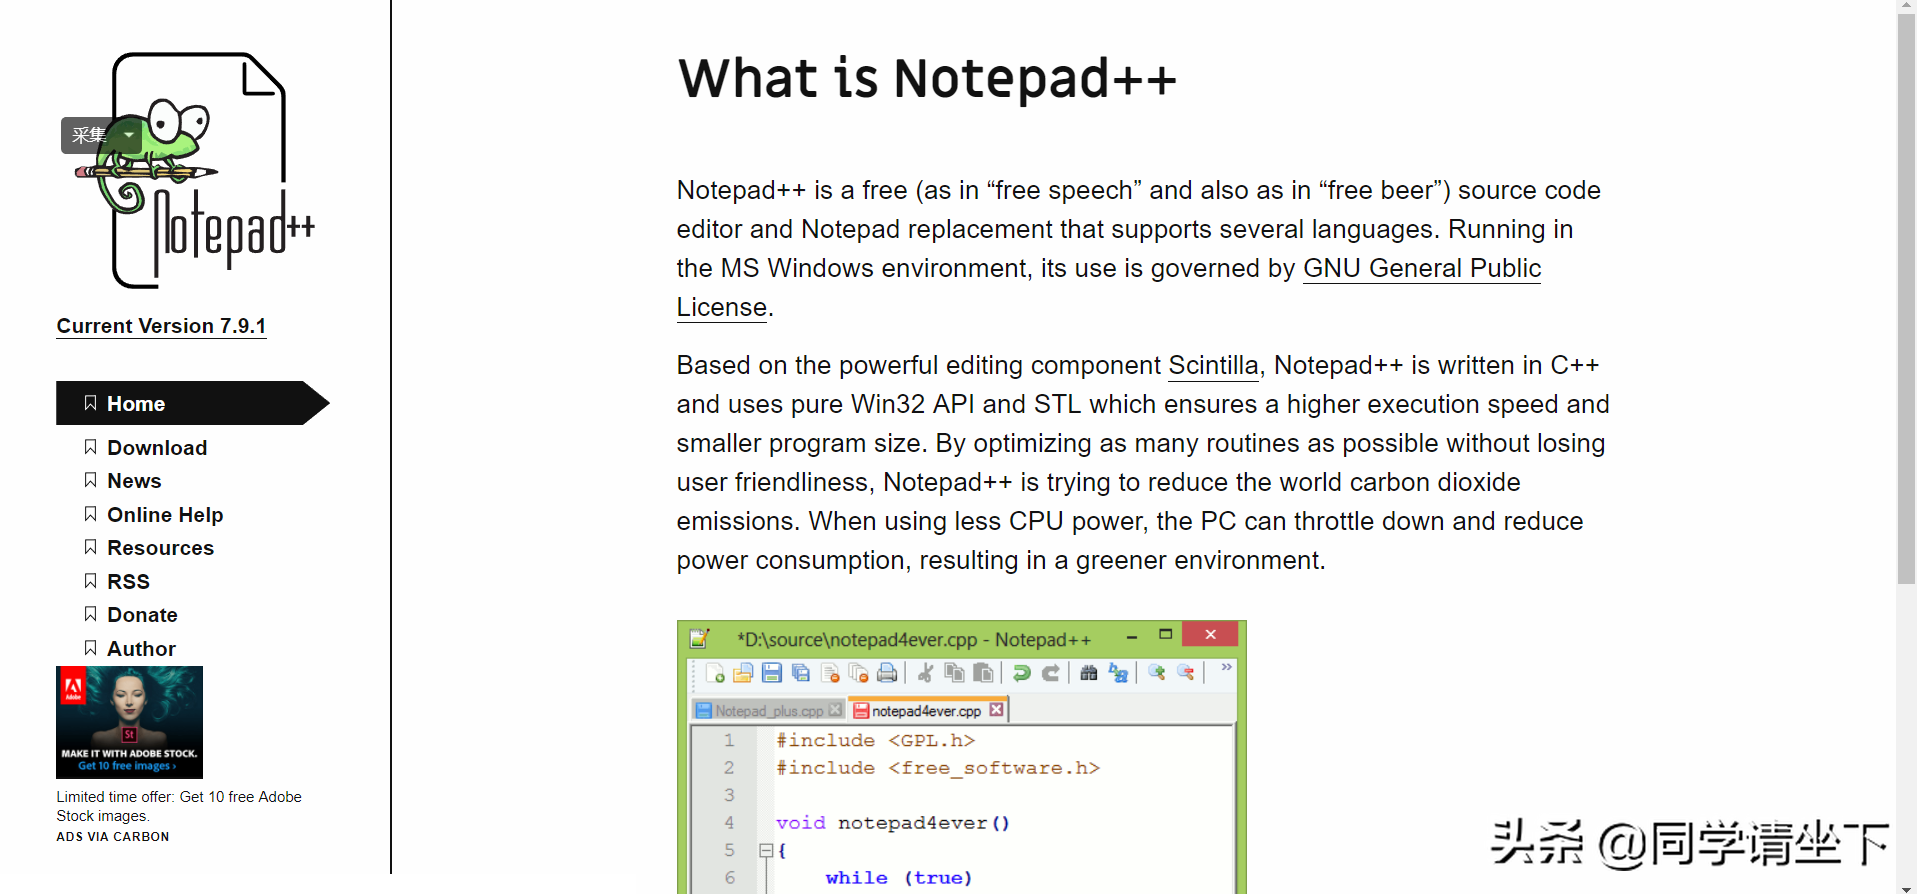Image resolution: width=1917 pixels, height=894 pixels.
Task: Click the Save All icon in the toolbar
Action: pos(801,673)
